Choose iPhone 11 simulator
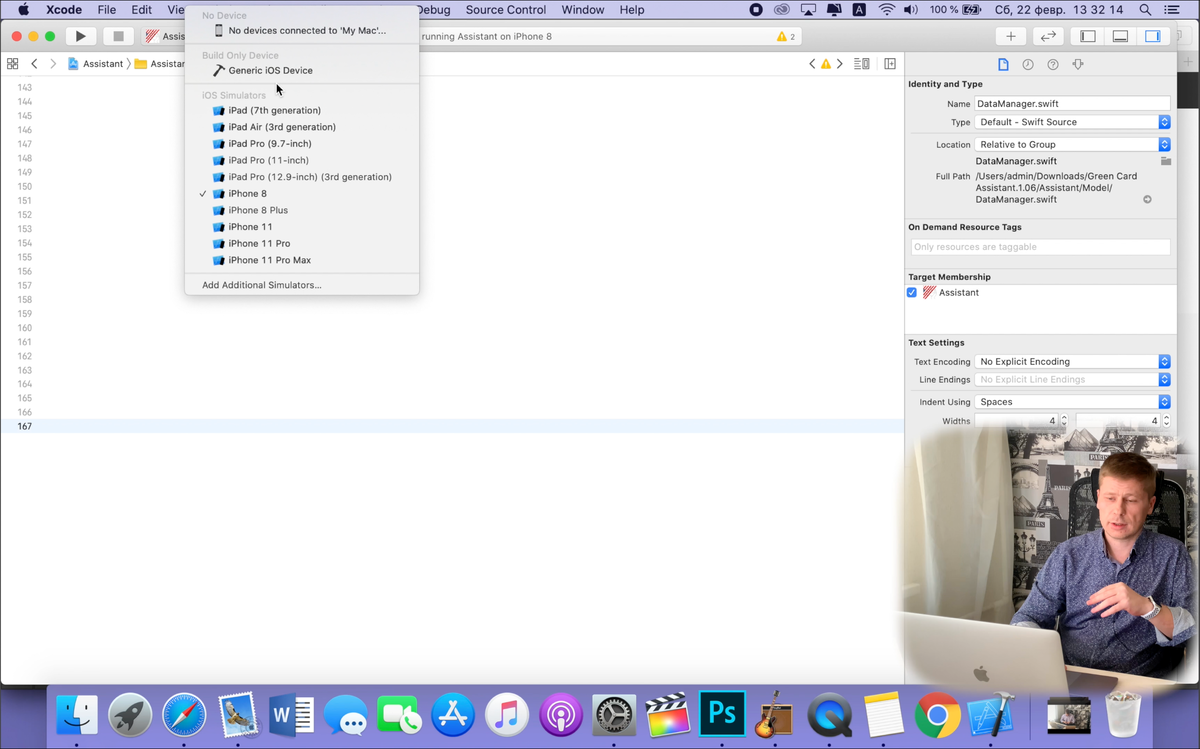 [x=302, y=227]
